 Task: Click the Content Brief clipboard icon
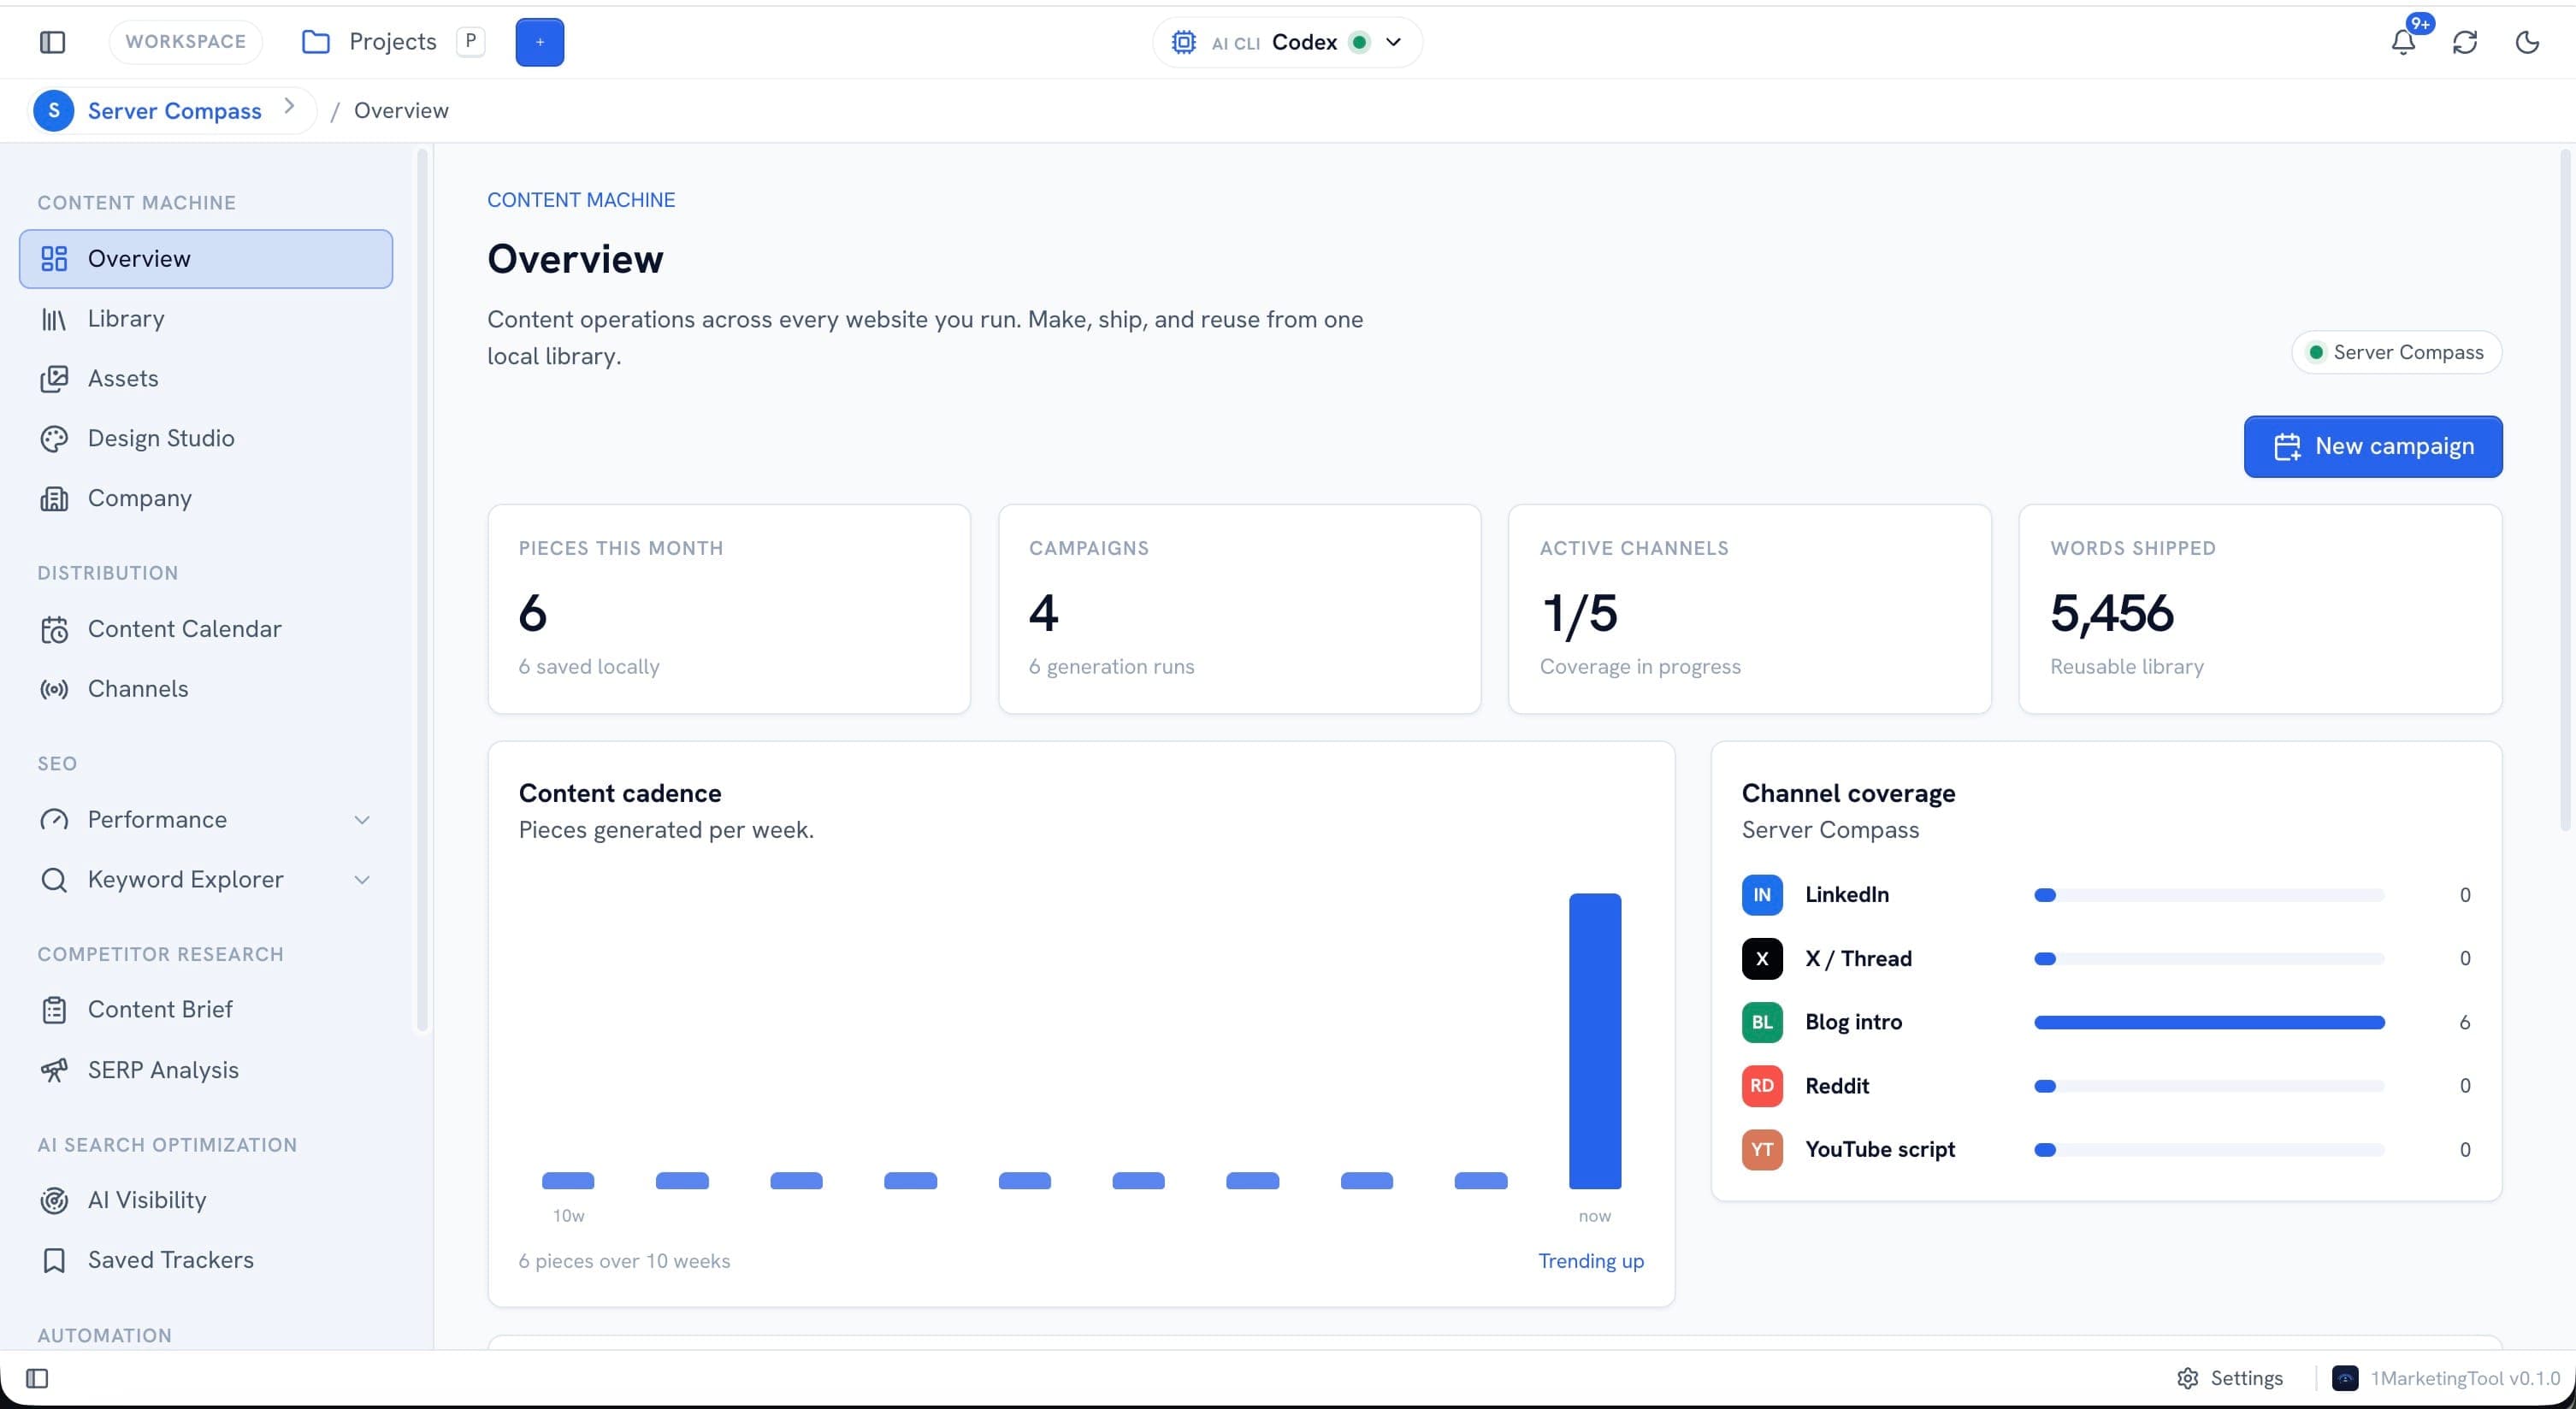[54, 1010]
